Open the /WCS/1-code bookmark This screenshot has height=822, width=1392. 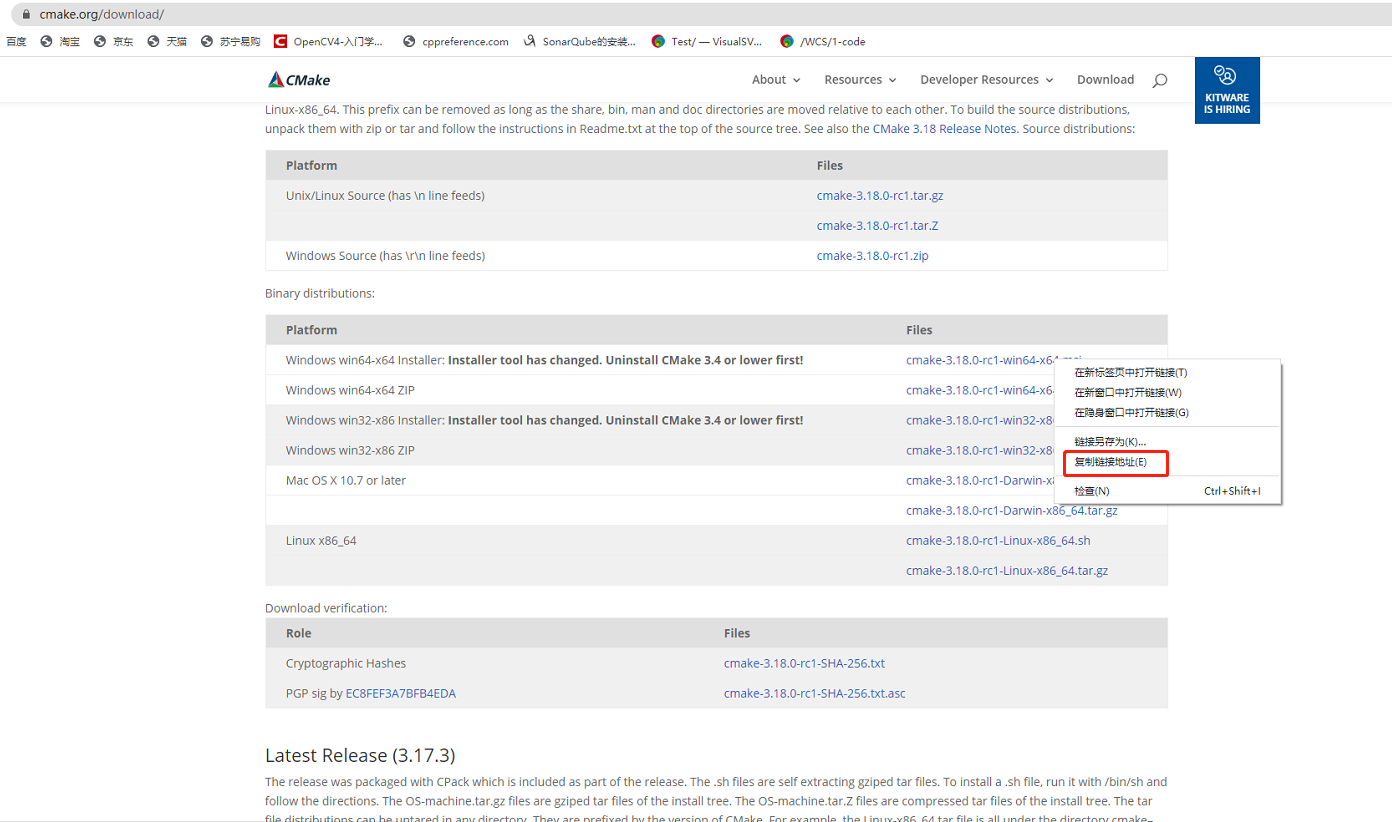823,41
